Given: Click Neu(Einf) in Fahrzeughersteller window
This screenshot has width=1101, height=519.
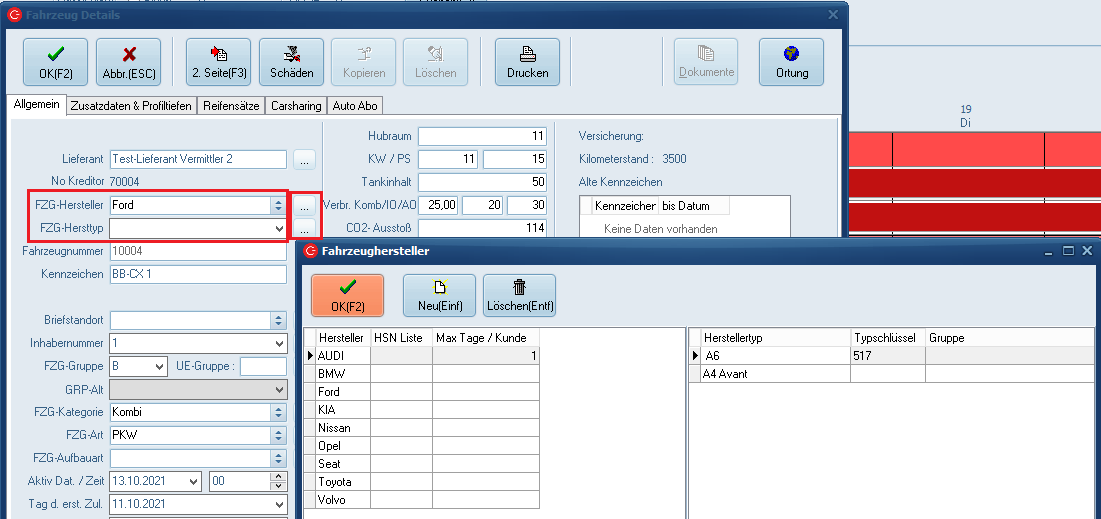Looking at the screenshot, I should point(439,295).
